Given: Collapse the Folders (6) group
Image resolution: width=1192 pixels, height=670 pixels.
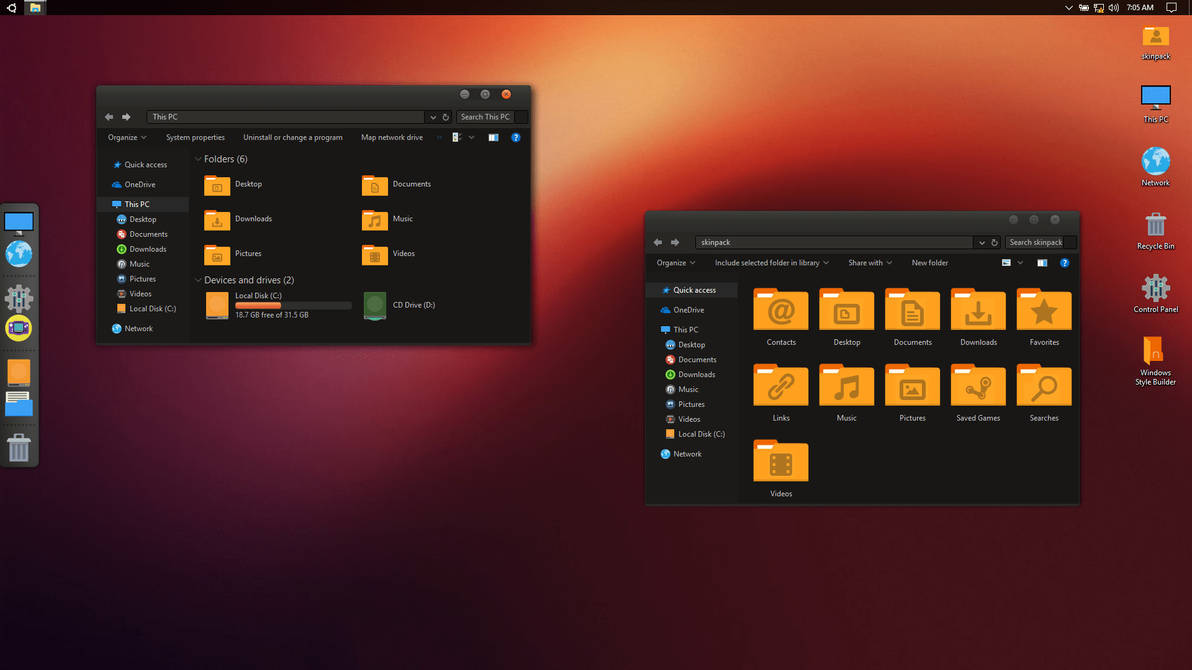Looking at the screenshot, I should click(198, 160).
